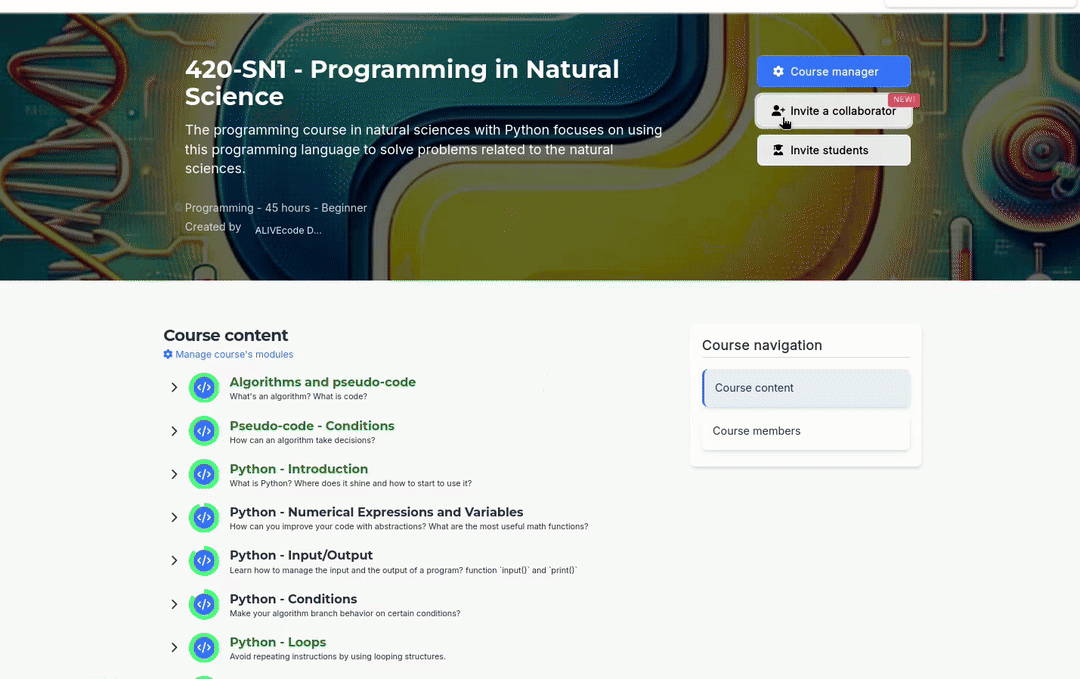
Task: Click Invite a collaborator button
Action: (833, 111)
